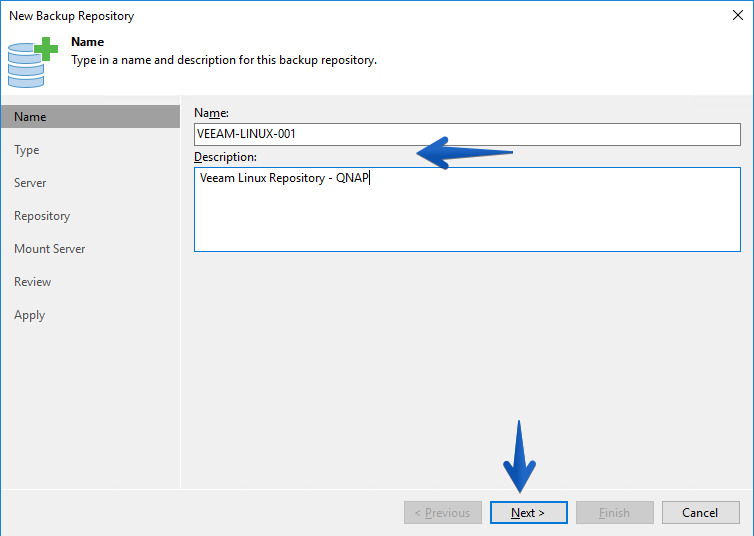Click inside the Description text box
Image resolution: width=754 pixels, height=536 pixels.
(x=467, y=209)
